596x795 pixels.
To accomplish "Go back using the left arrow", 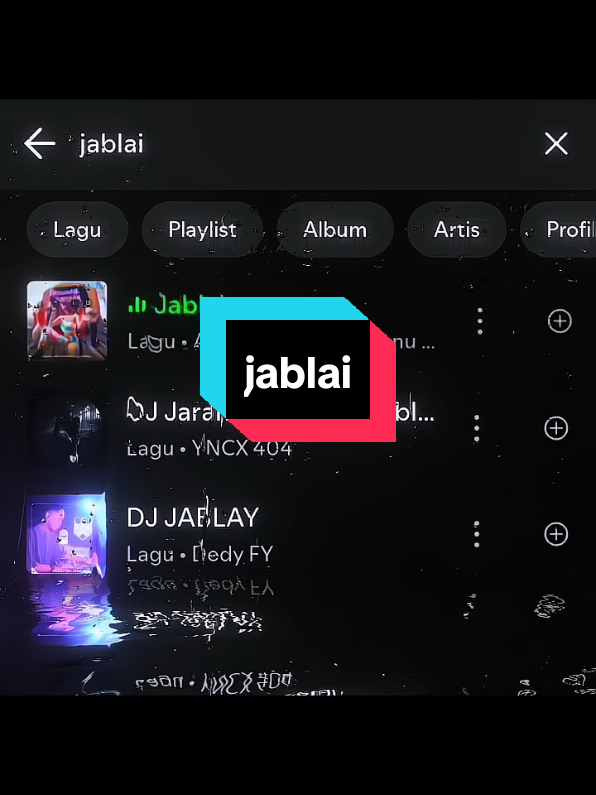I will (40, 143).
